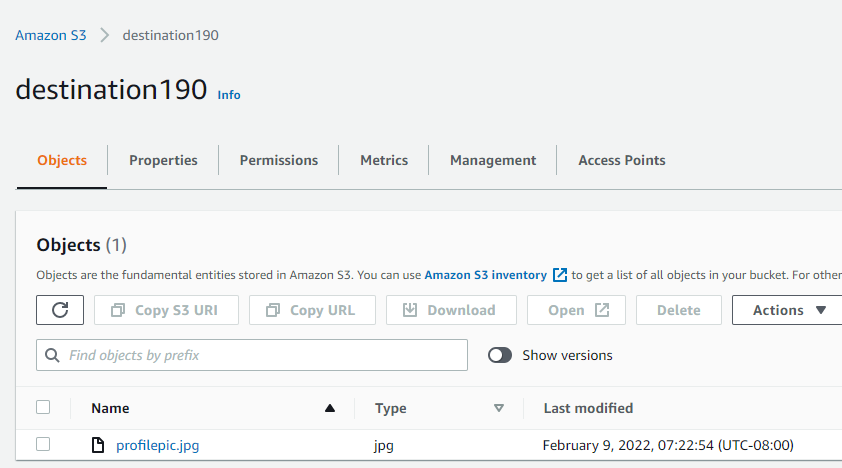Go to the Management tab
Image resolution: width=842 pixels, height=468 pixels.
tap(493, 160)
